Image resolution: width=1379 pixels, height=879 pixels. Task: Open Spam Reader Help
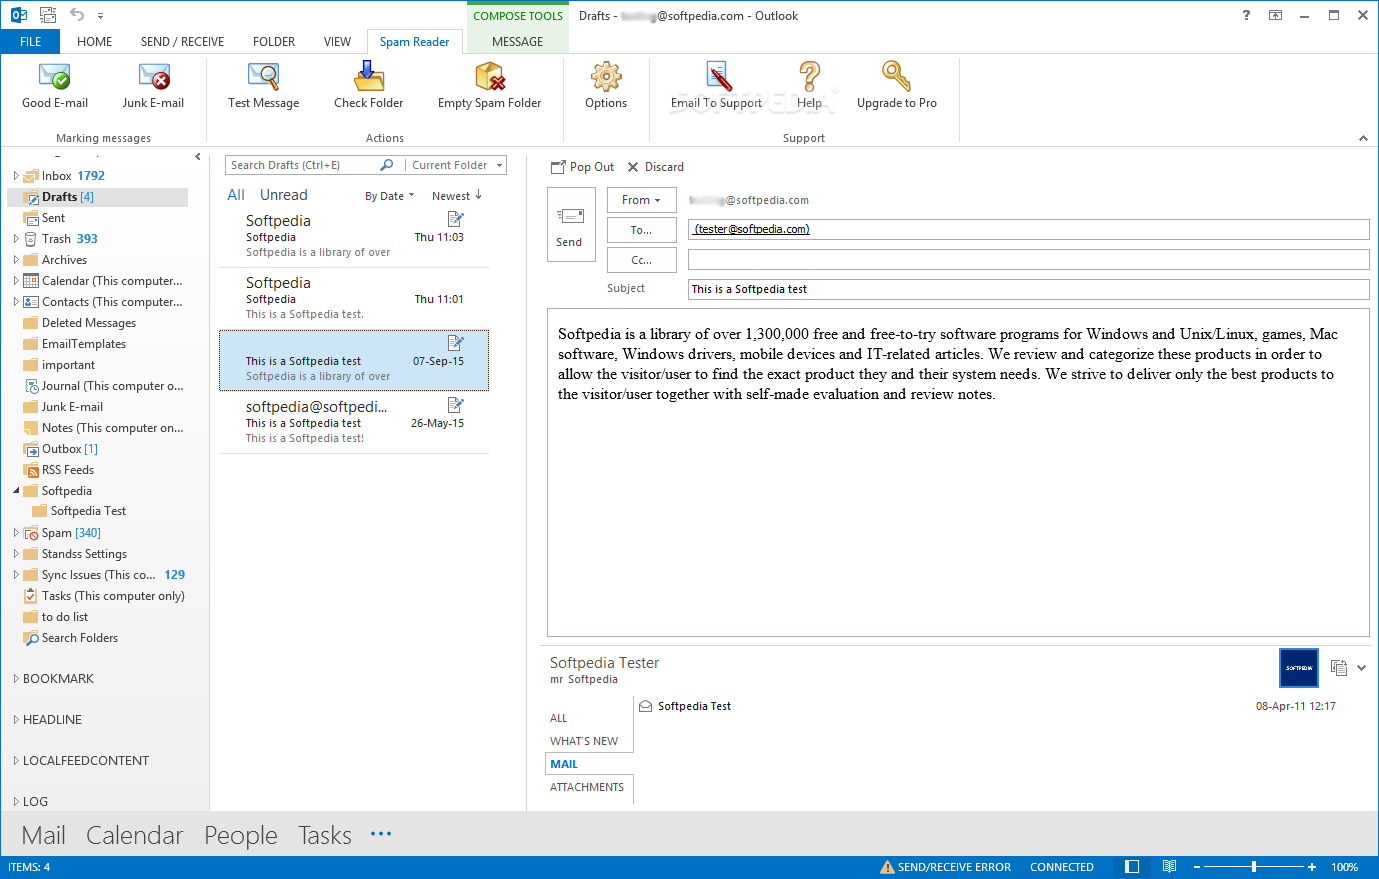tap(809, 85)
